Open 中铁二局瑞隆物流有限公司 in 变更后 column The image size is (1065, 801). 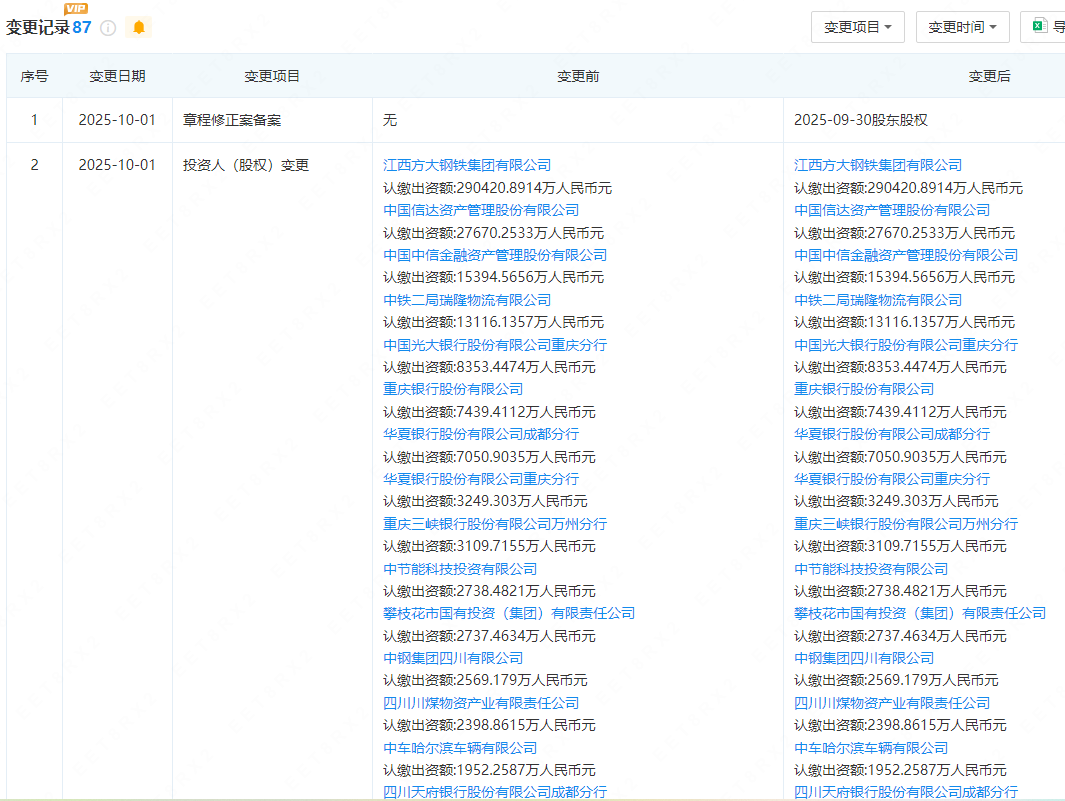878,300
